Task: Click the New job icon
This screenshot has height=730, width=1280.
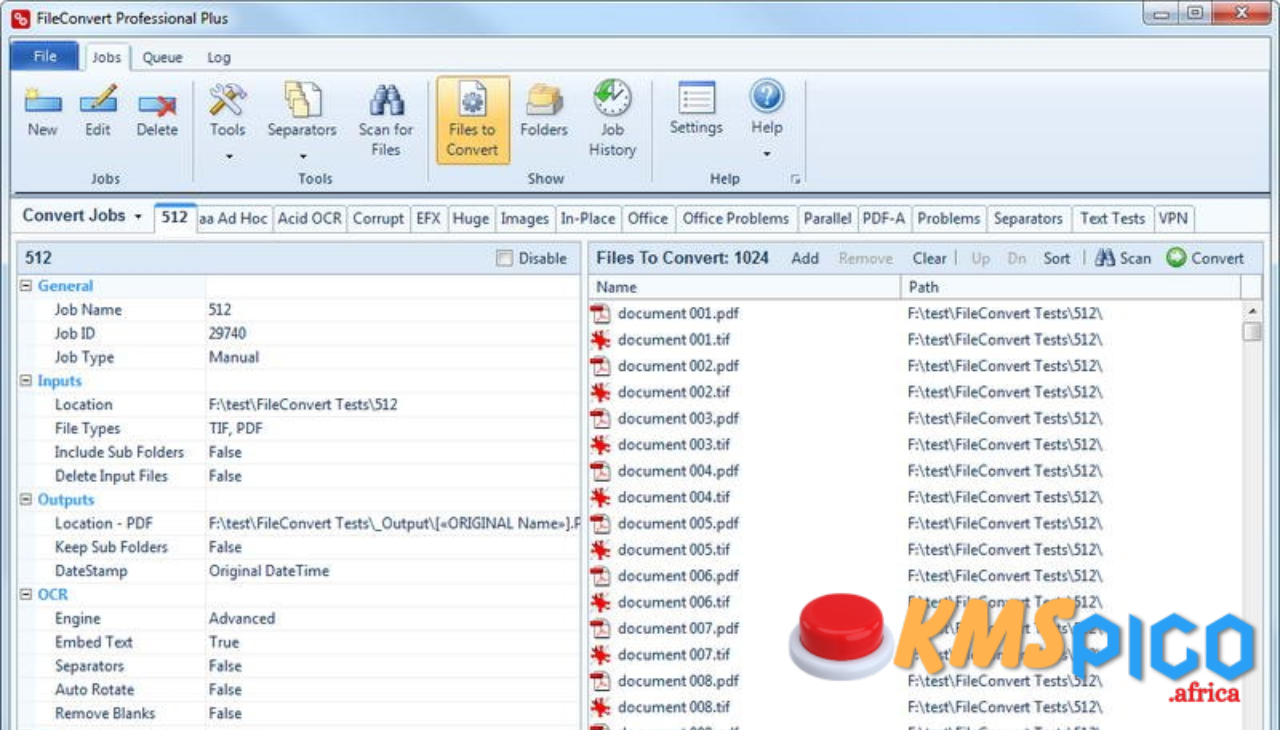Action: (42, 101)
